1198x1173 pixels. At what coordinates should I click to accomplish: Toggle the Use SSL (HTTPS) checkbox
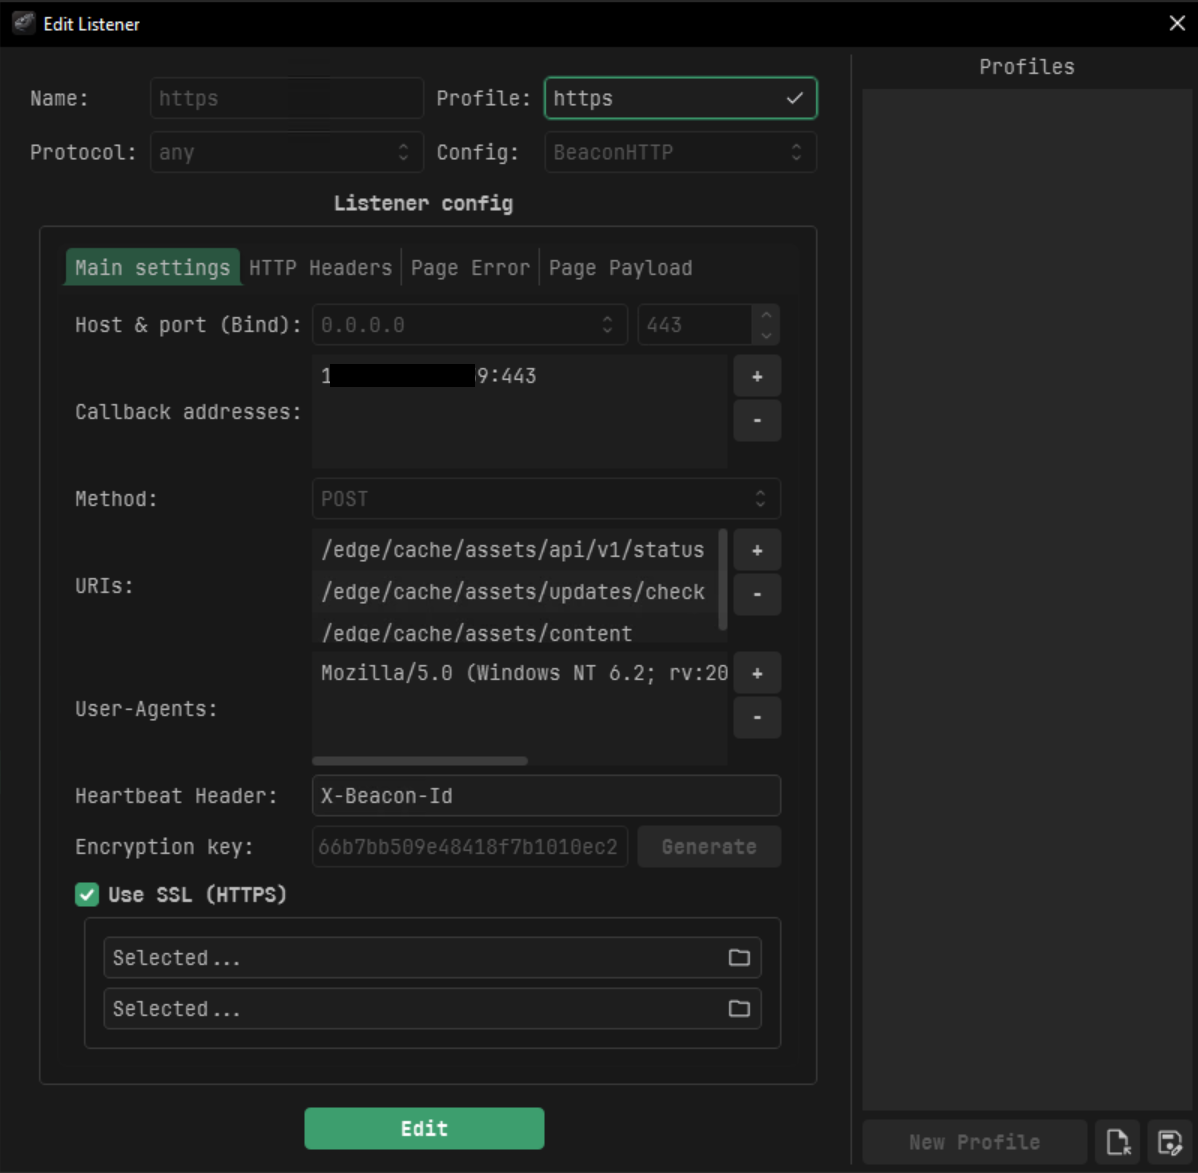pos(87,895)
